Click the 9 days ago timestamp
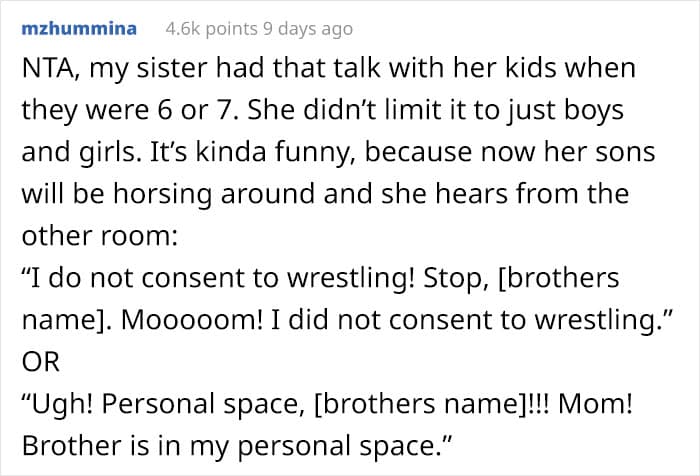Viewport: 700px width, 476px height. tap(308, 29)
